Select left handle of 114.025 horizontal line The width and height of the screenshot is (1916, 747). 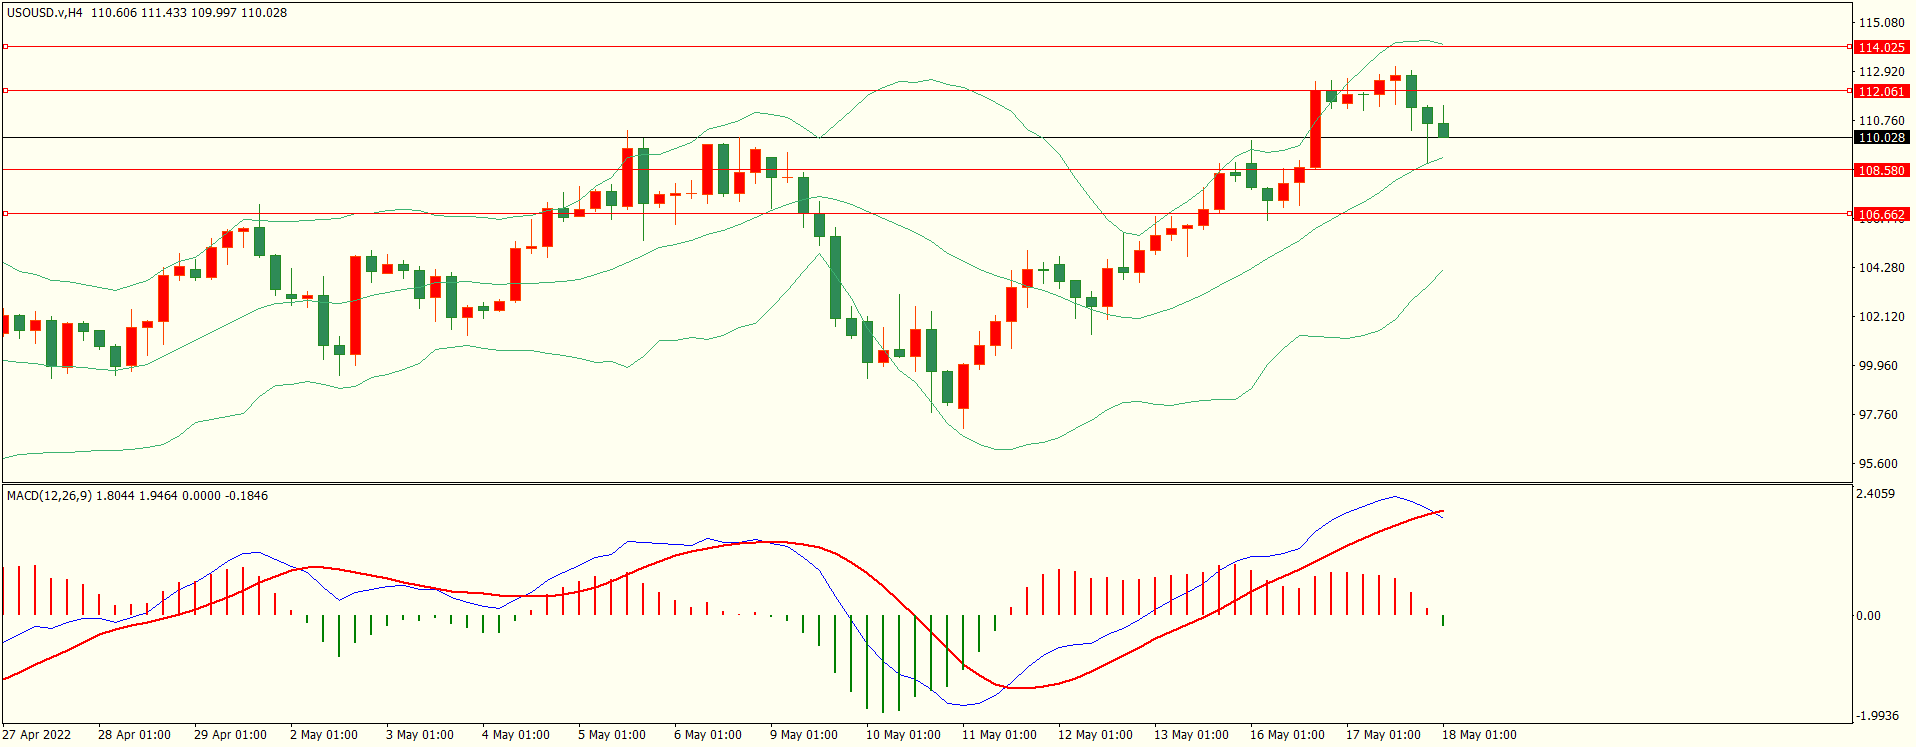tap(5, 46)
